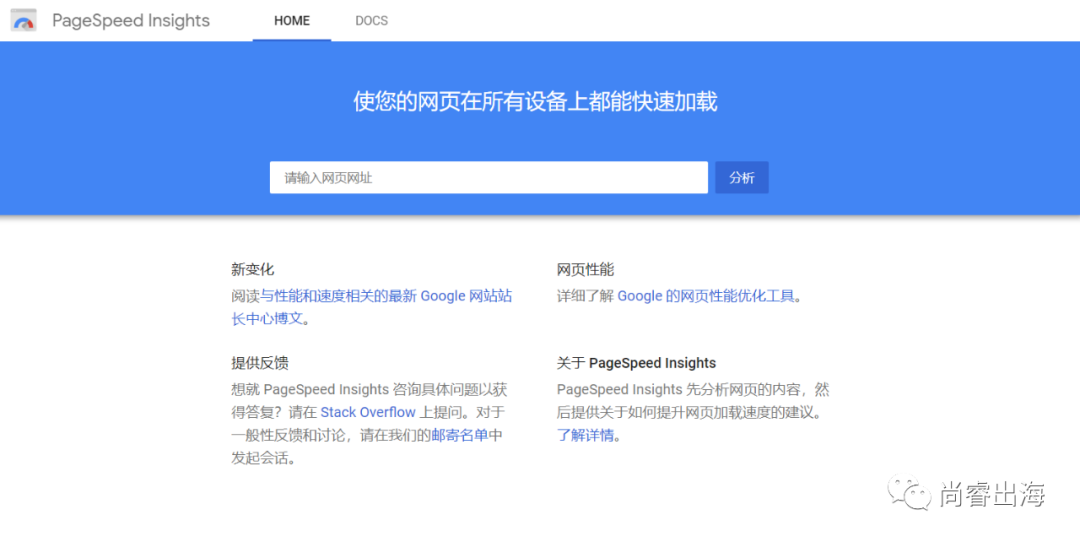Switch to the DOCS tab
The image size is (1080, 542).
[x=371, y=21]
